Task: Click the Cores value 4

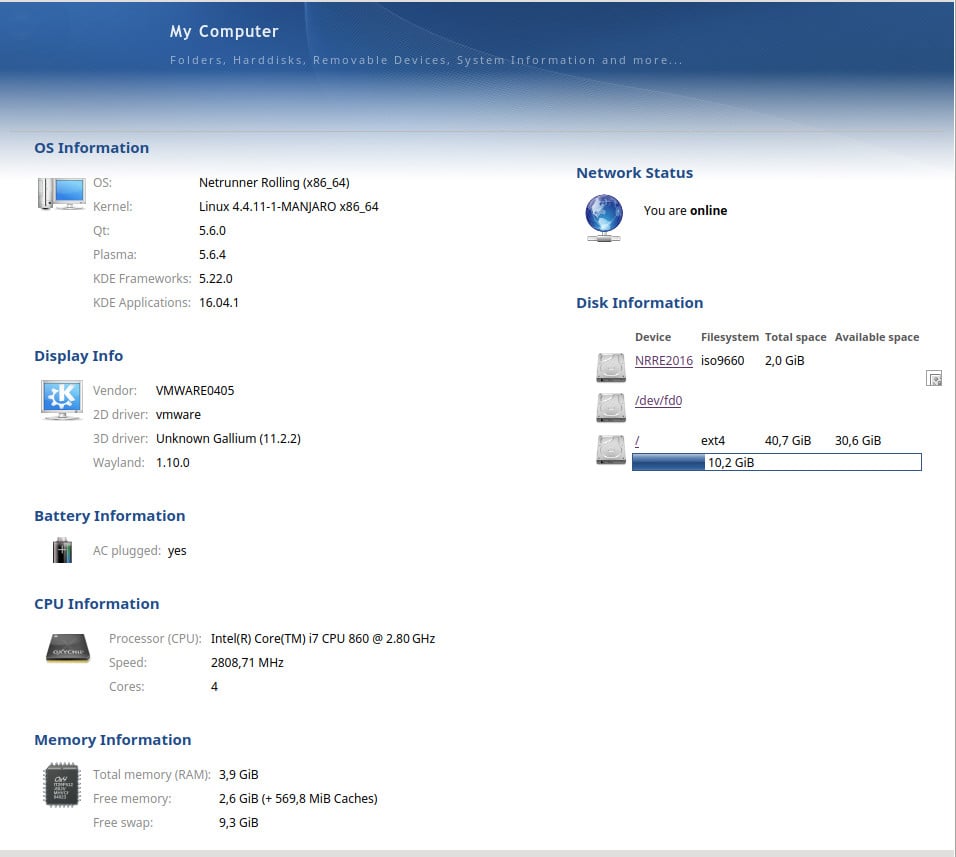Action: [214, 687]
